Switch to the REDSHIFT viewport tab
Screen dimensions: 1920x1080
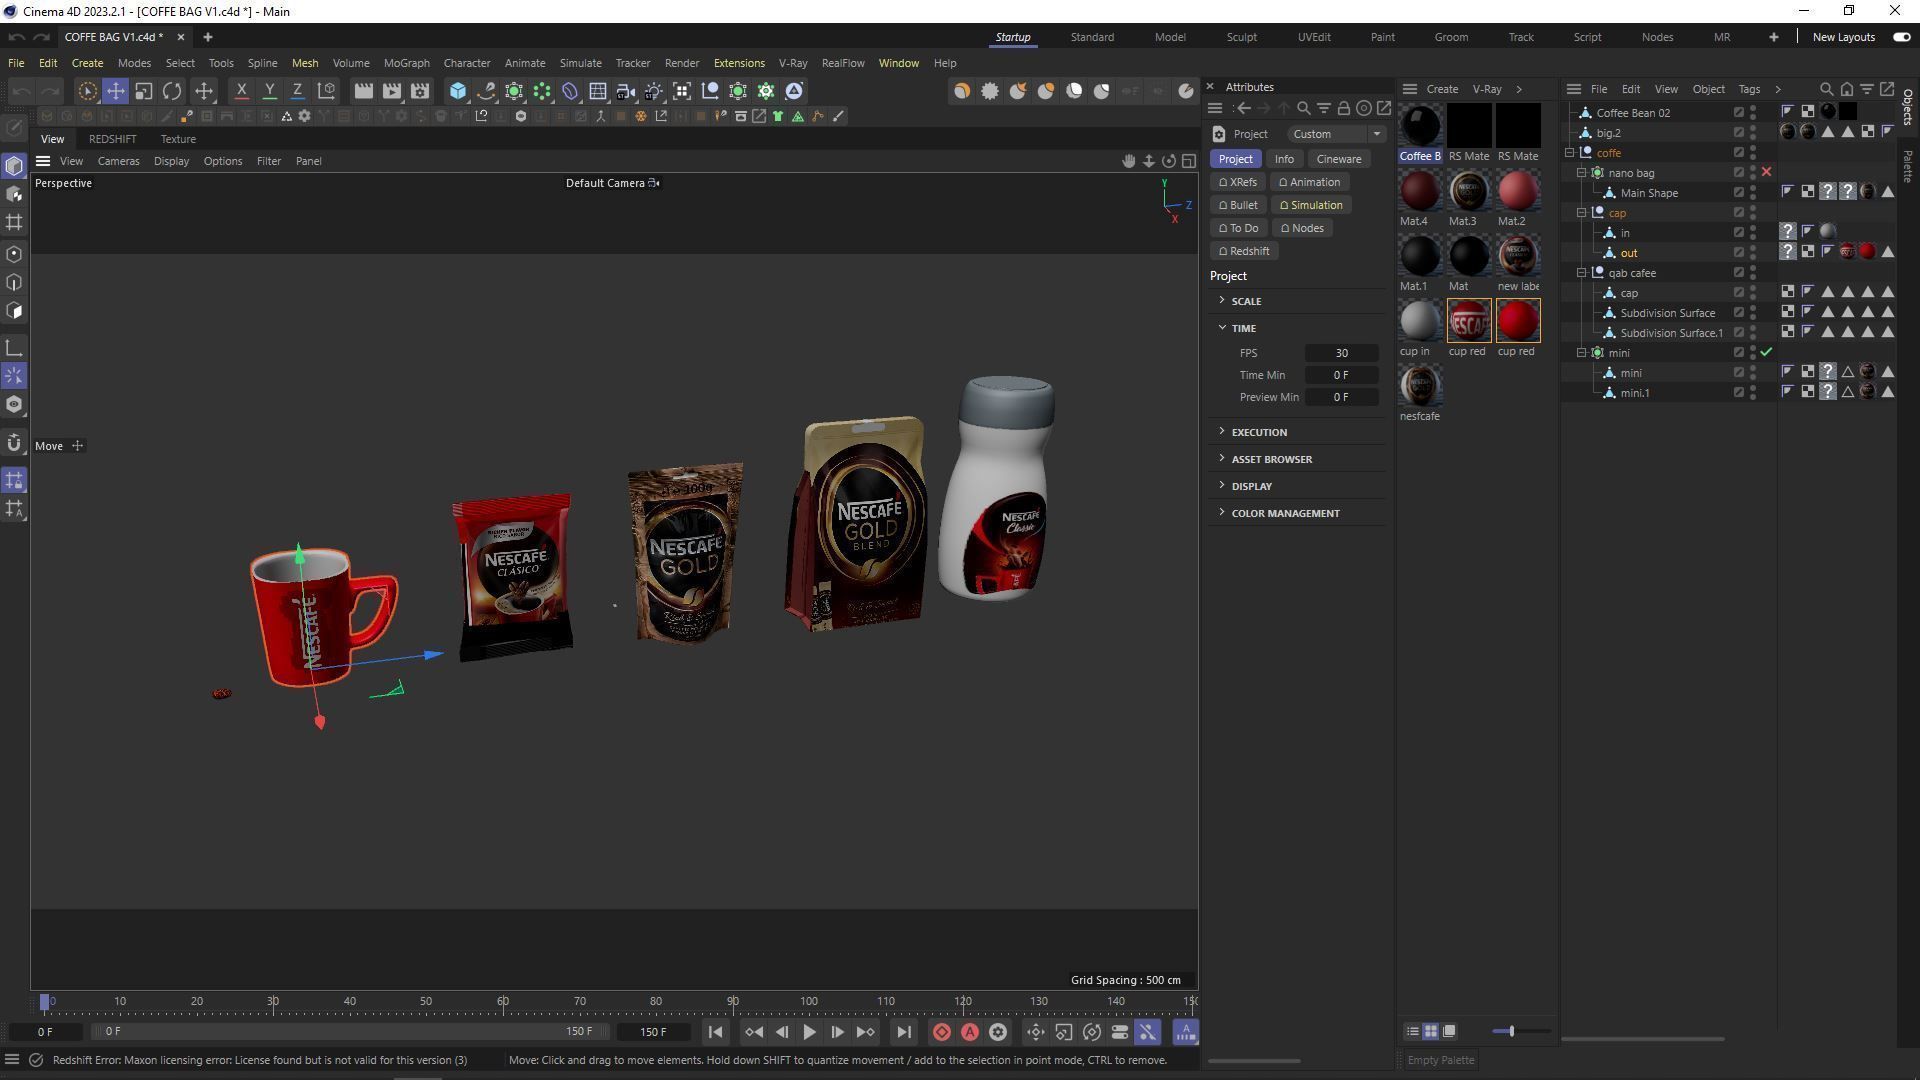[x=112, y=139]
